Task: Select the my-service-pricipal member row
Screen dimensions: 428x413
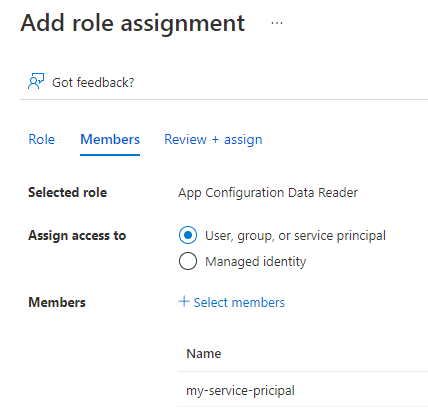Action: [x=303, y=390]
